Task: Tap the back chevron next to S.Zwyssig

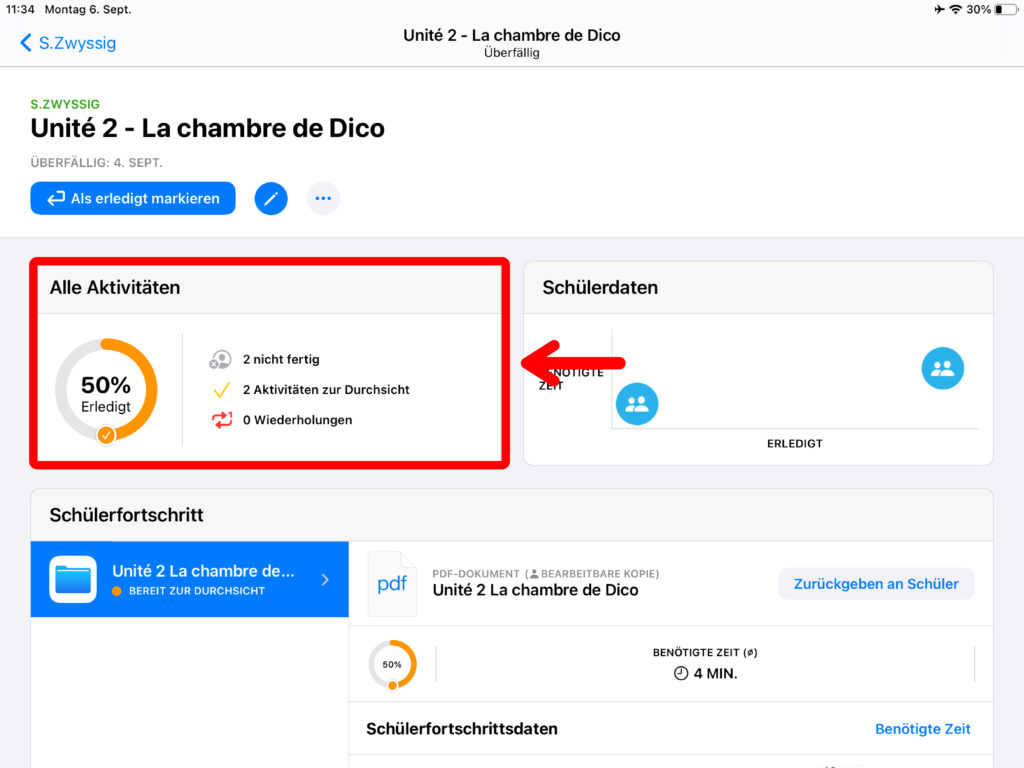Action: (26, 43)
